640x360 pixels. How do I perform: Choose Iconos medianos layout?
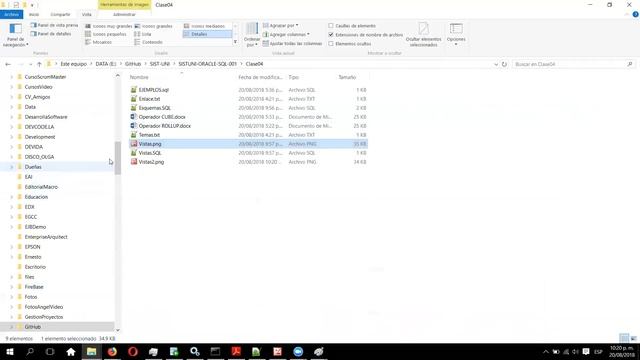coord(204,26)
